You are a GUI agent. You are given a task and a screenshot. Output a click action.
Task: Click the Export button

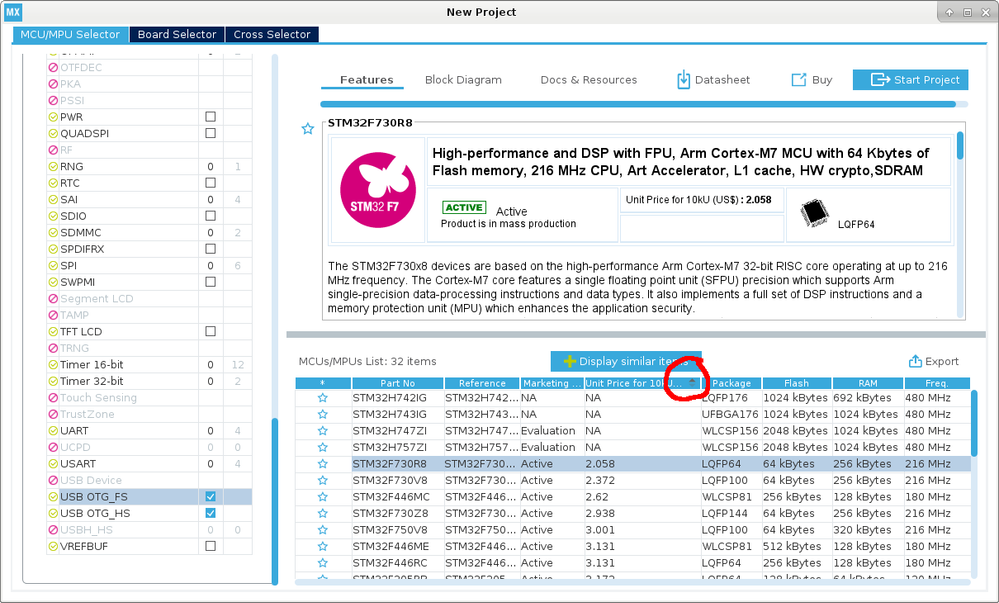(933, 361)
